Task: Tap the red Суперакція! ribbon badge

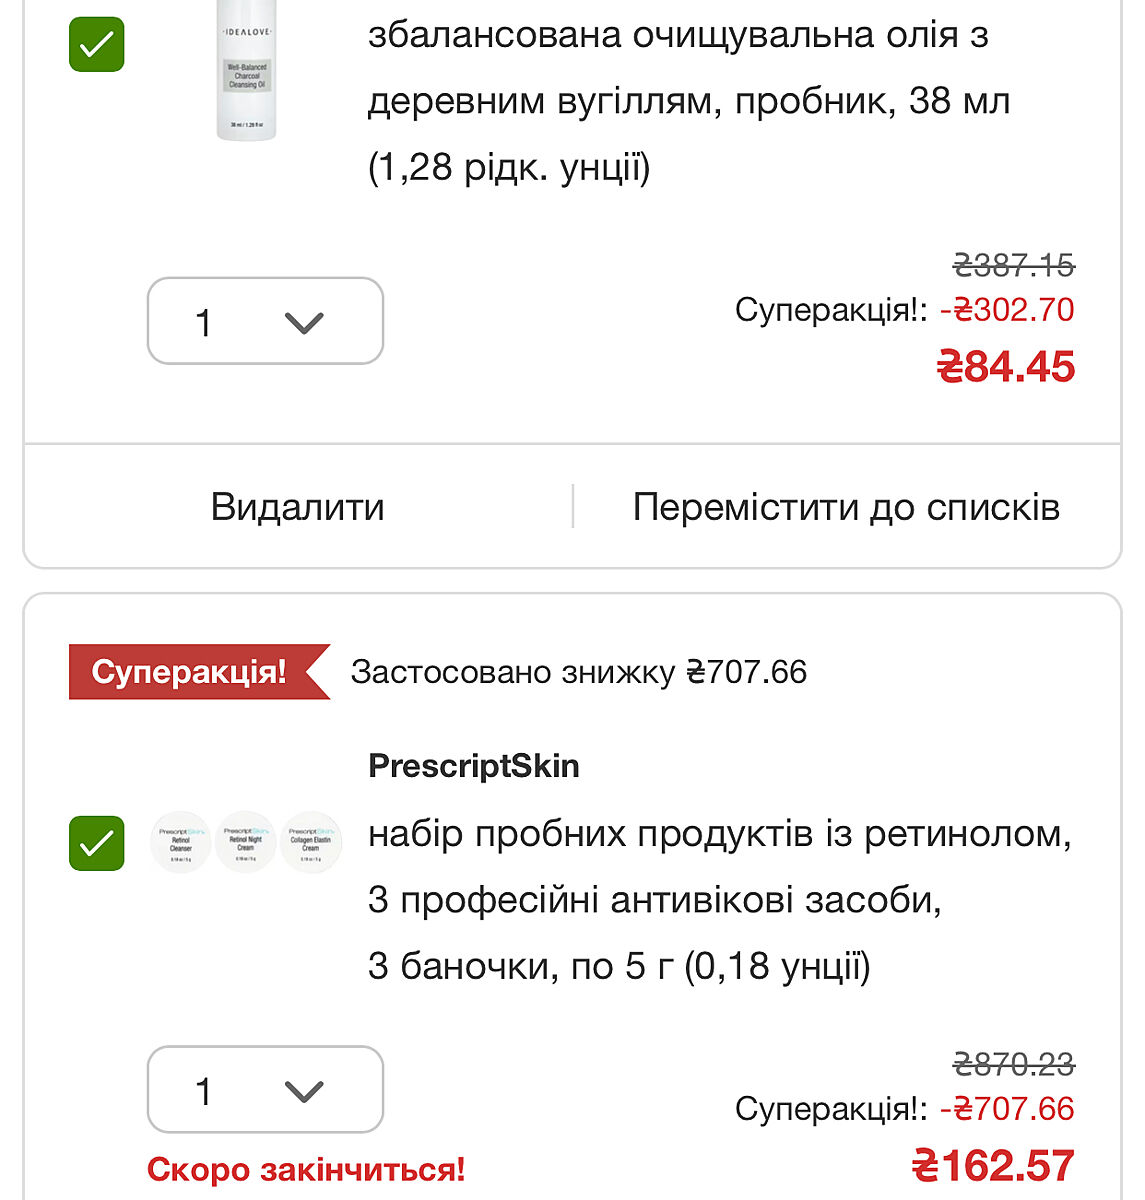Action: click(190, 672)
